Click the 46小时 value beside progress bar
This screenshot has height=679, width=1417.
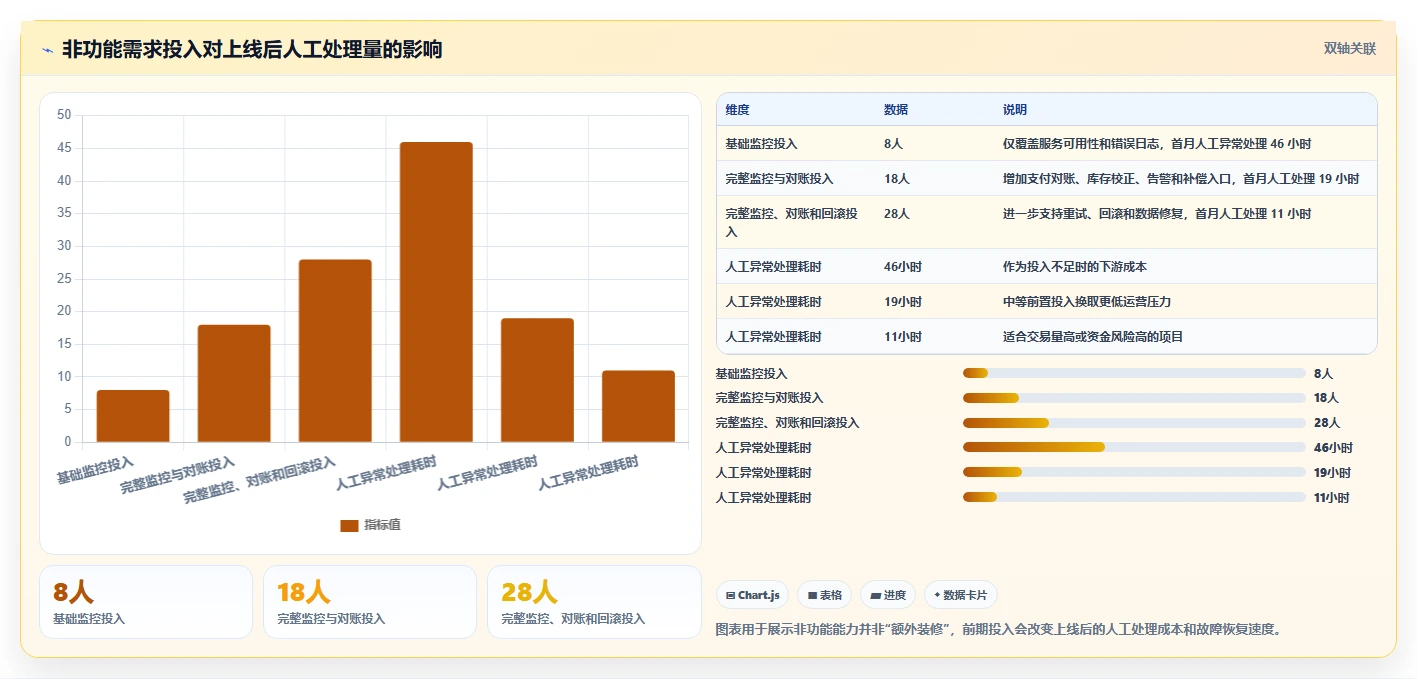point(1332,448)
